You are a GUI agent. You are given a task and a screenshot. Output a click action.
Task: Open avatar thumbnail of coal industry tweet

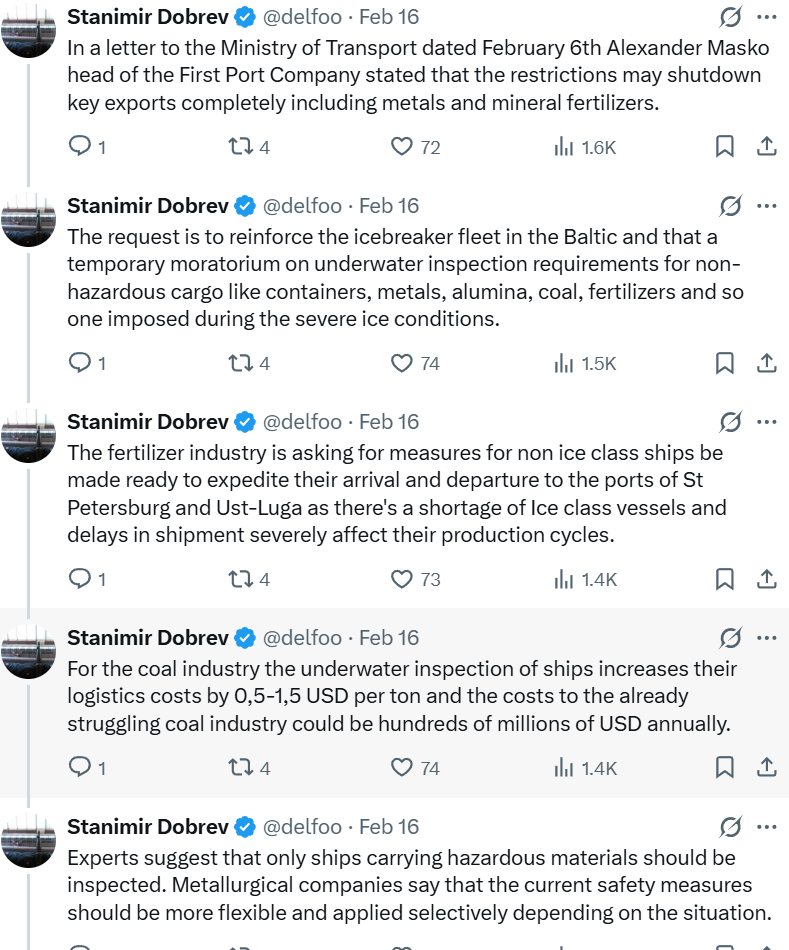click(28, 650)
